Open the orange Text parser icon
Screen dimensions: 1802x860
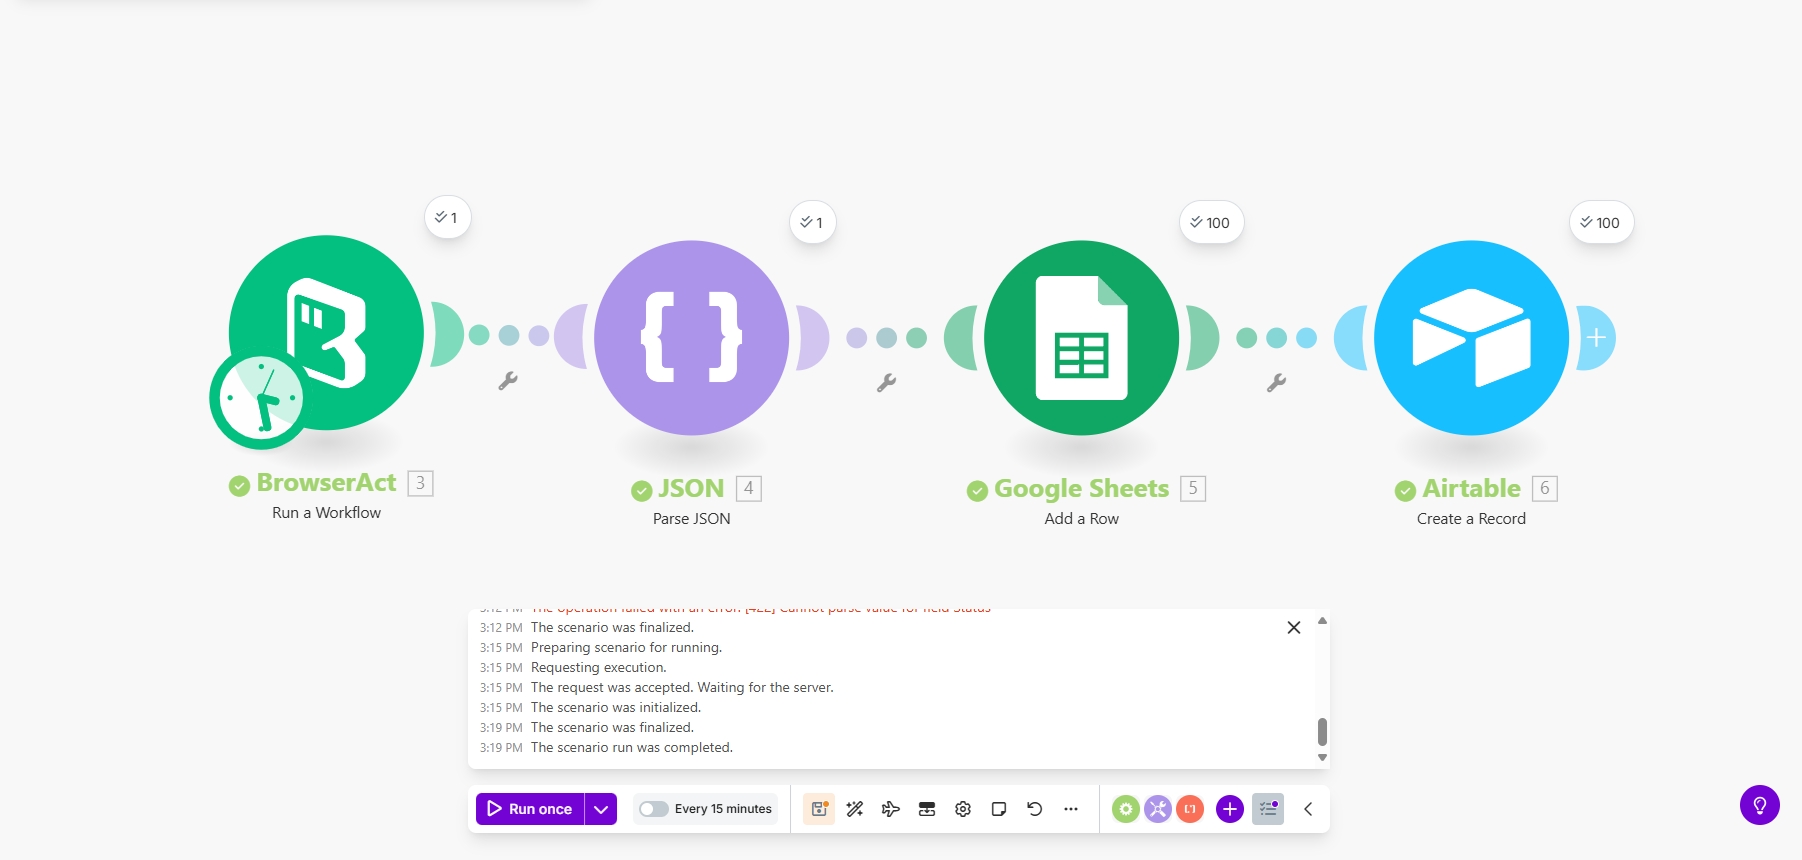point(1190,809)
